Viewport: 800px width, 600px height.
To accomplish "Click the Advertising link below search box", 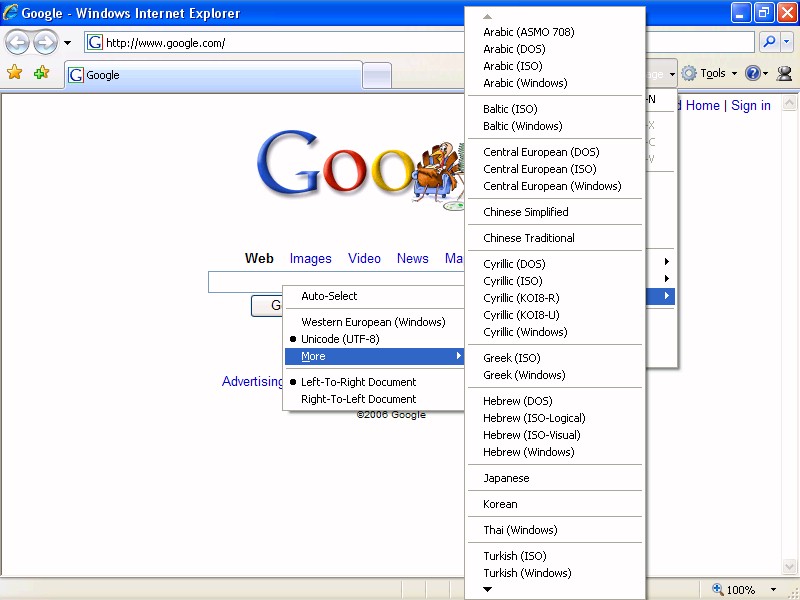I will (x=252, y=382).
